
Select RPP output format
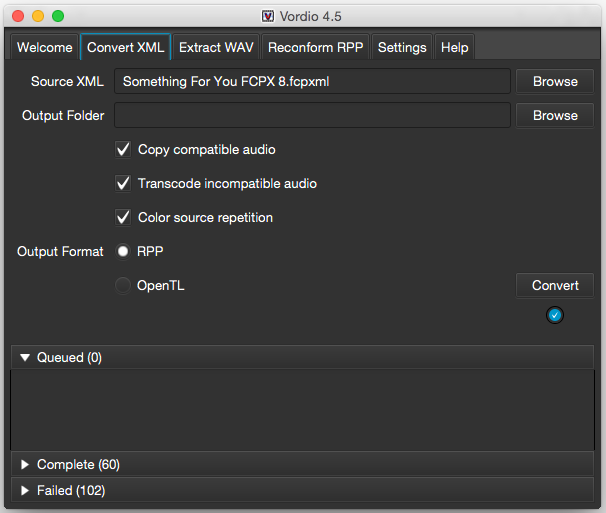pyautogui.click(x=123, y=251)
